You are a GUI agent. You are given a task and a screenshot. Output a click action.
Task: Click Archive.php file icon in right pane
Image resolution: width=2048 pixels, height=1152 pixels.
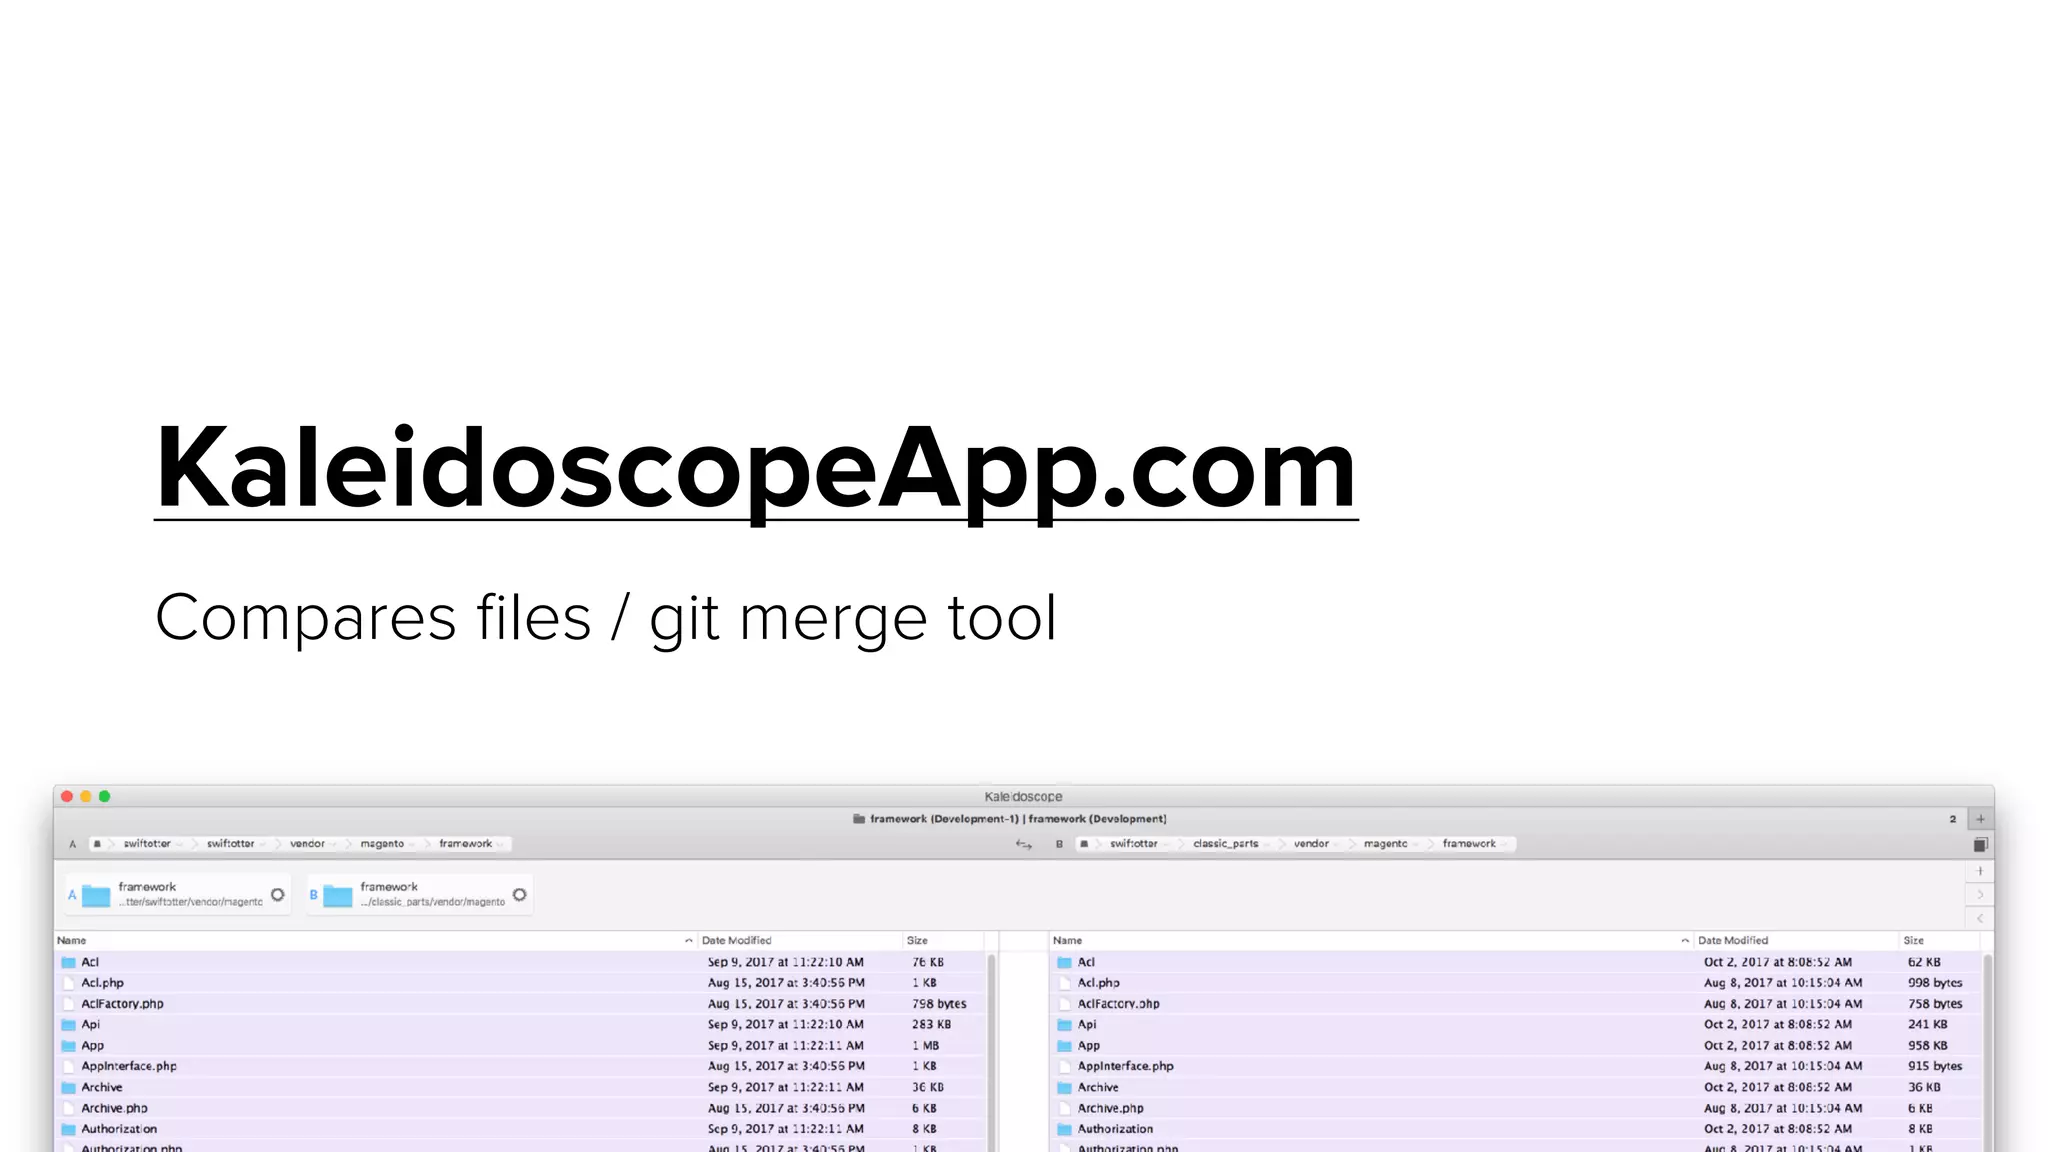[x=1065, y=1109]
